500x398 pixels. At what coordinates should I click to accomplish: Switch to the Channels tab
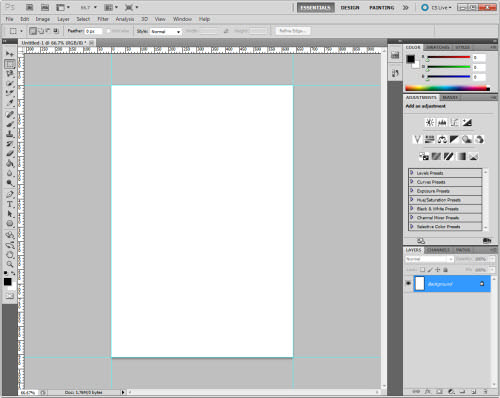[439, 250]
